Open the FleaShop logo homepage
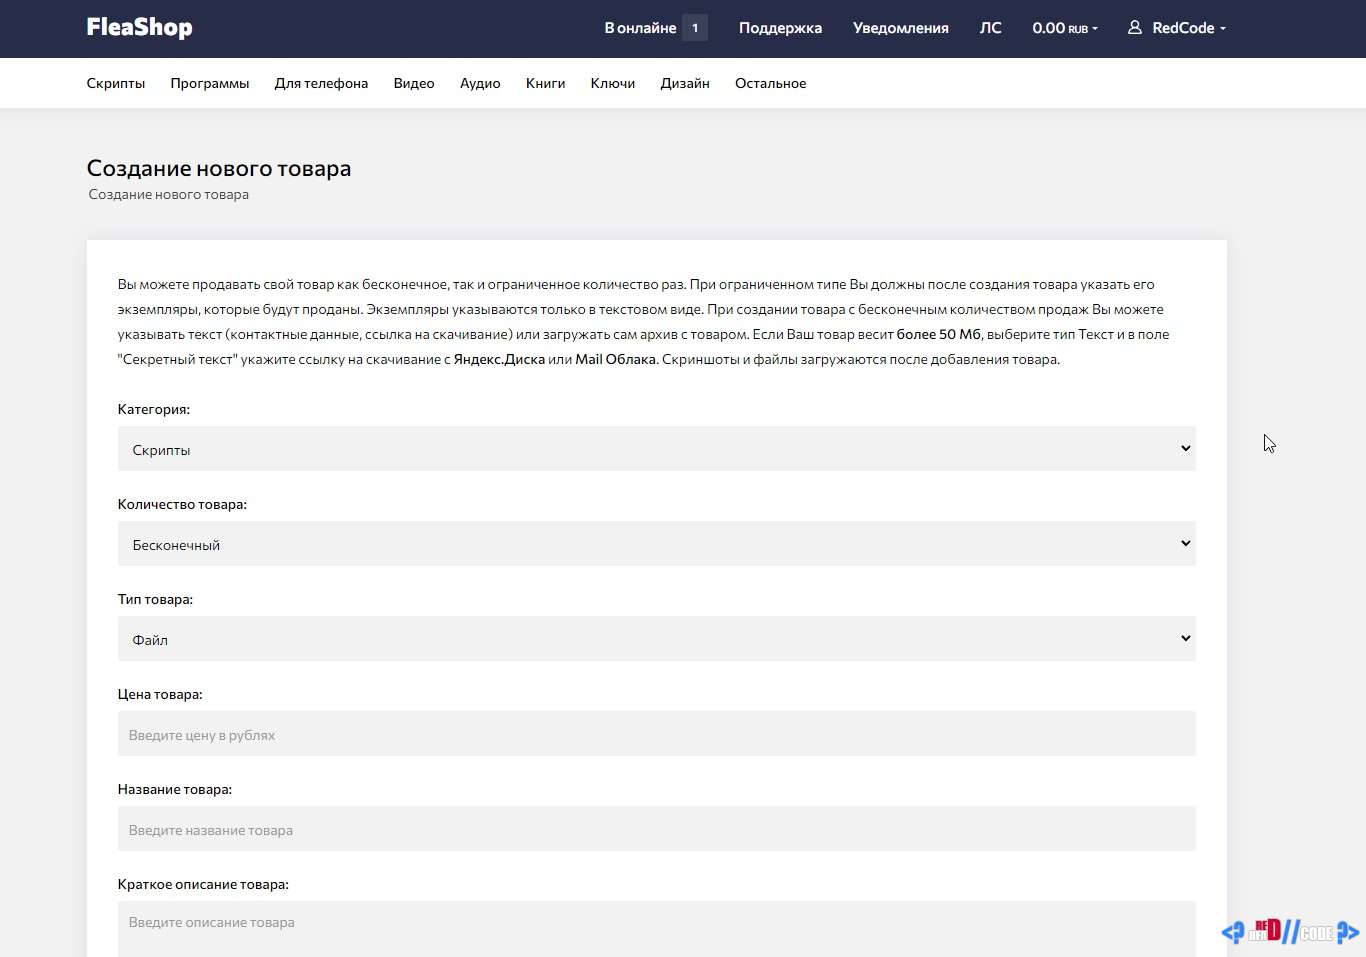Screen dimensions: 1366x957 139,28
